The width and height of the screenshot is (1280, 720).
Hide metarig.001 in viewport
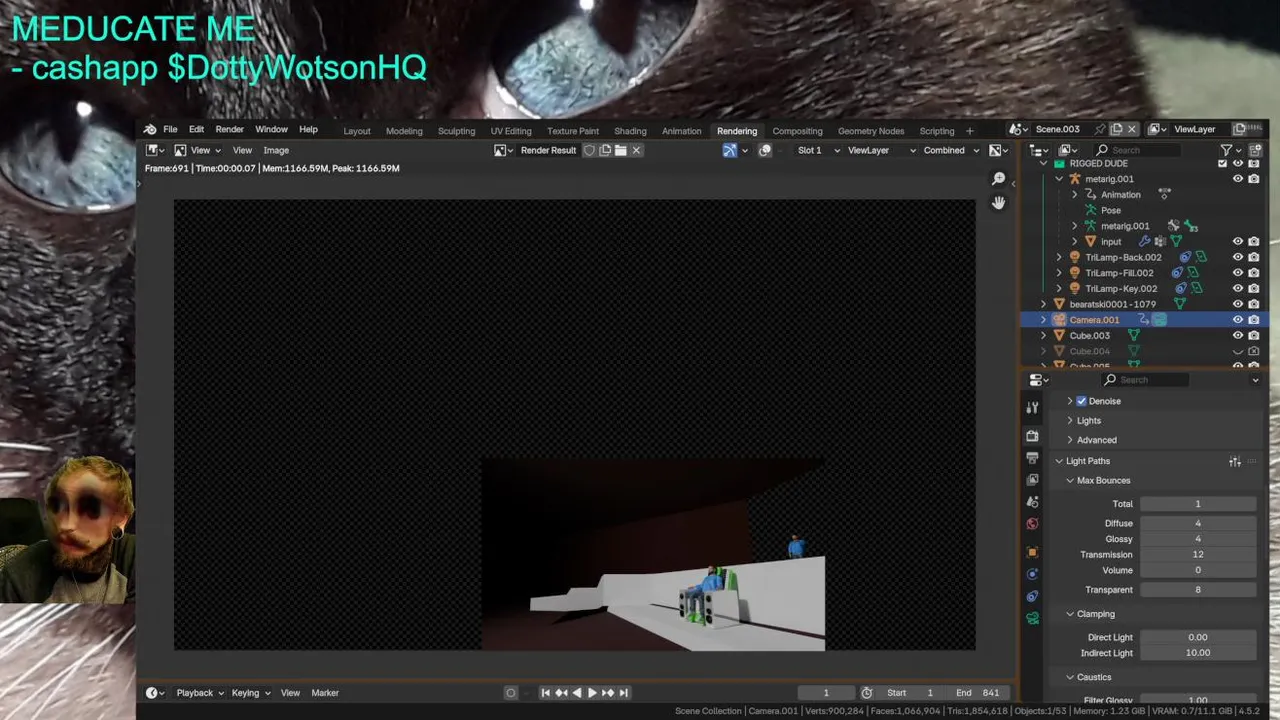tap(1238, 179)
